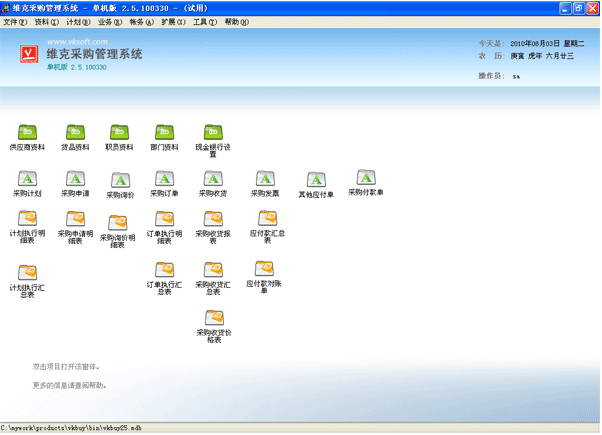Open the 订单执行明细表 report icon
The height and width of the screenshot is (435, 602).
point(164,227)
